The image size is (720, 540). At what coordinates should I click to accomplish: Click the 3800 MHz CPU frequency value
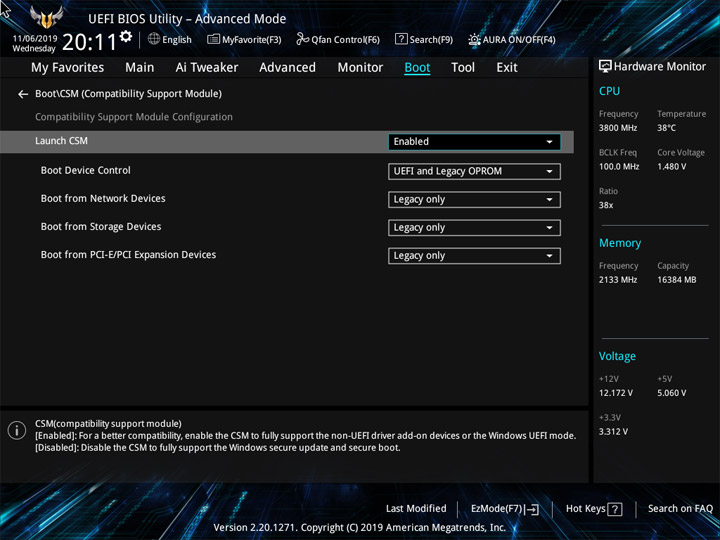[x=618, y=128]
